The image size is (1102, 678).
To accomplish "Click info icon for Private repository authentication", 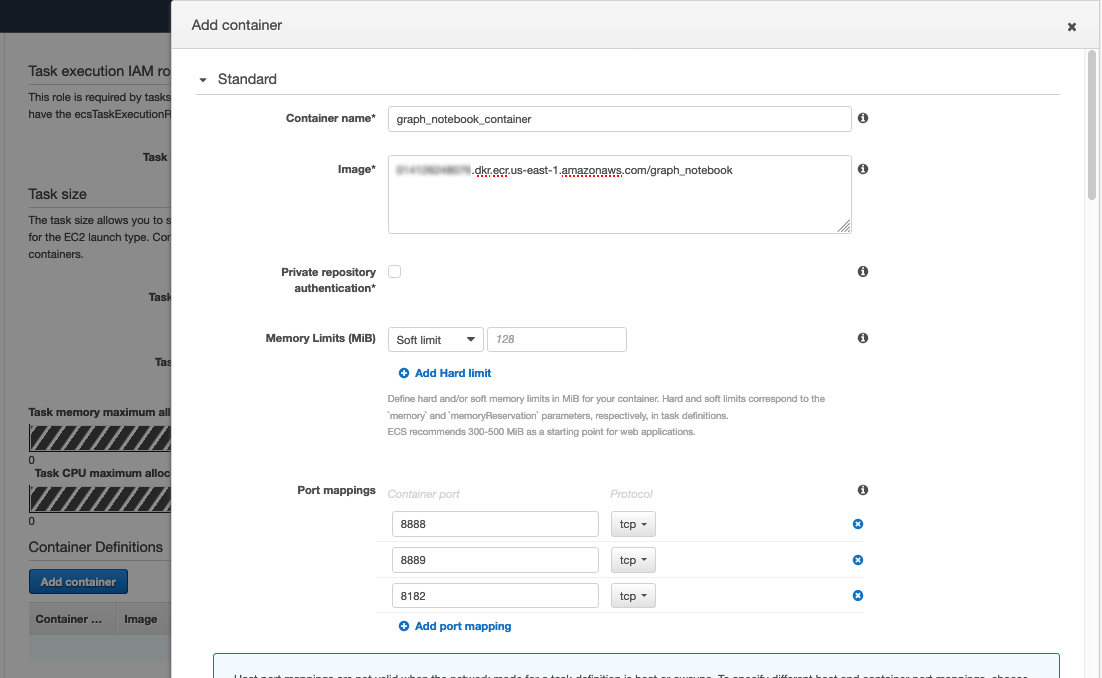I will (863, 272).
